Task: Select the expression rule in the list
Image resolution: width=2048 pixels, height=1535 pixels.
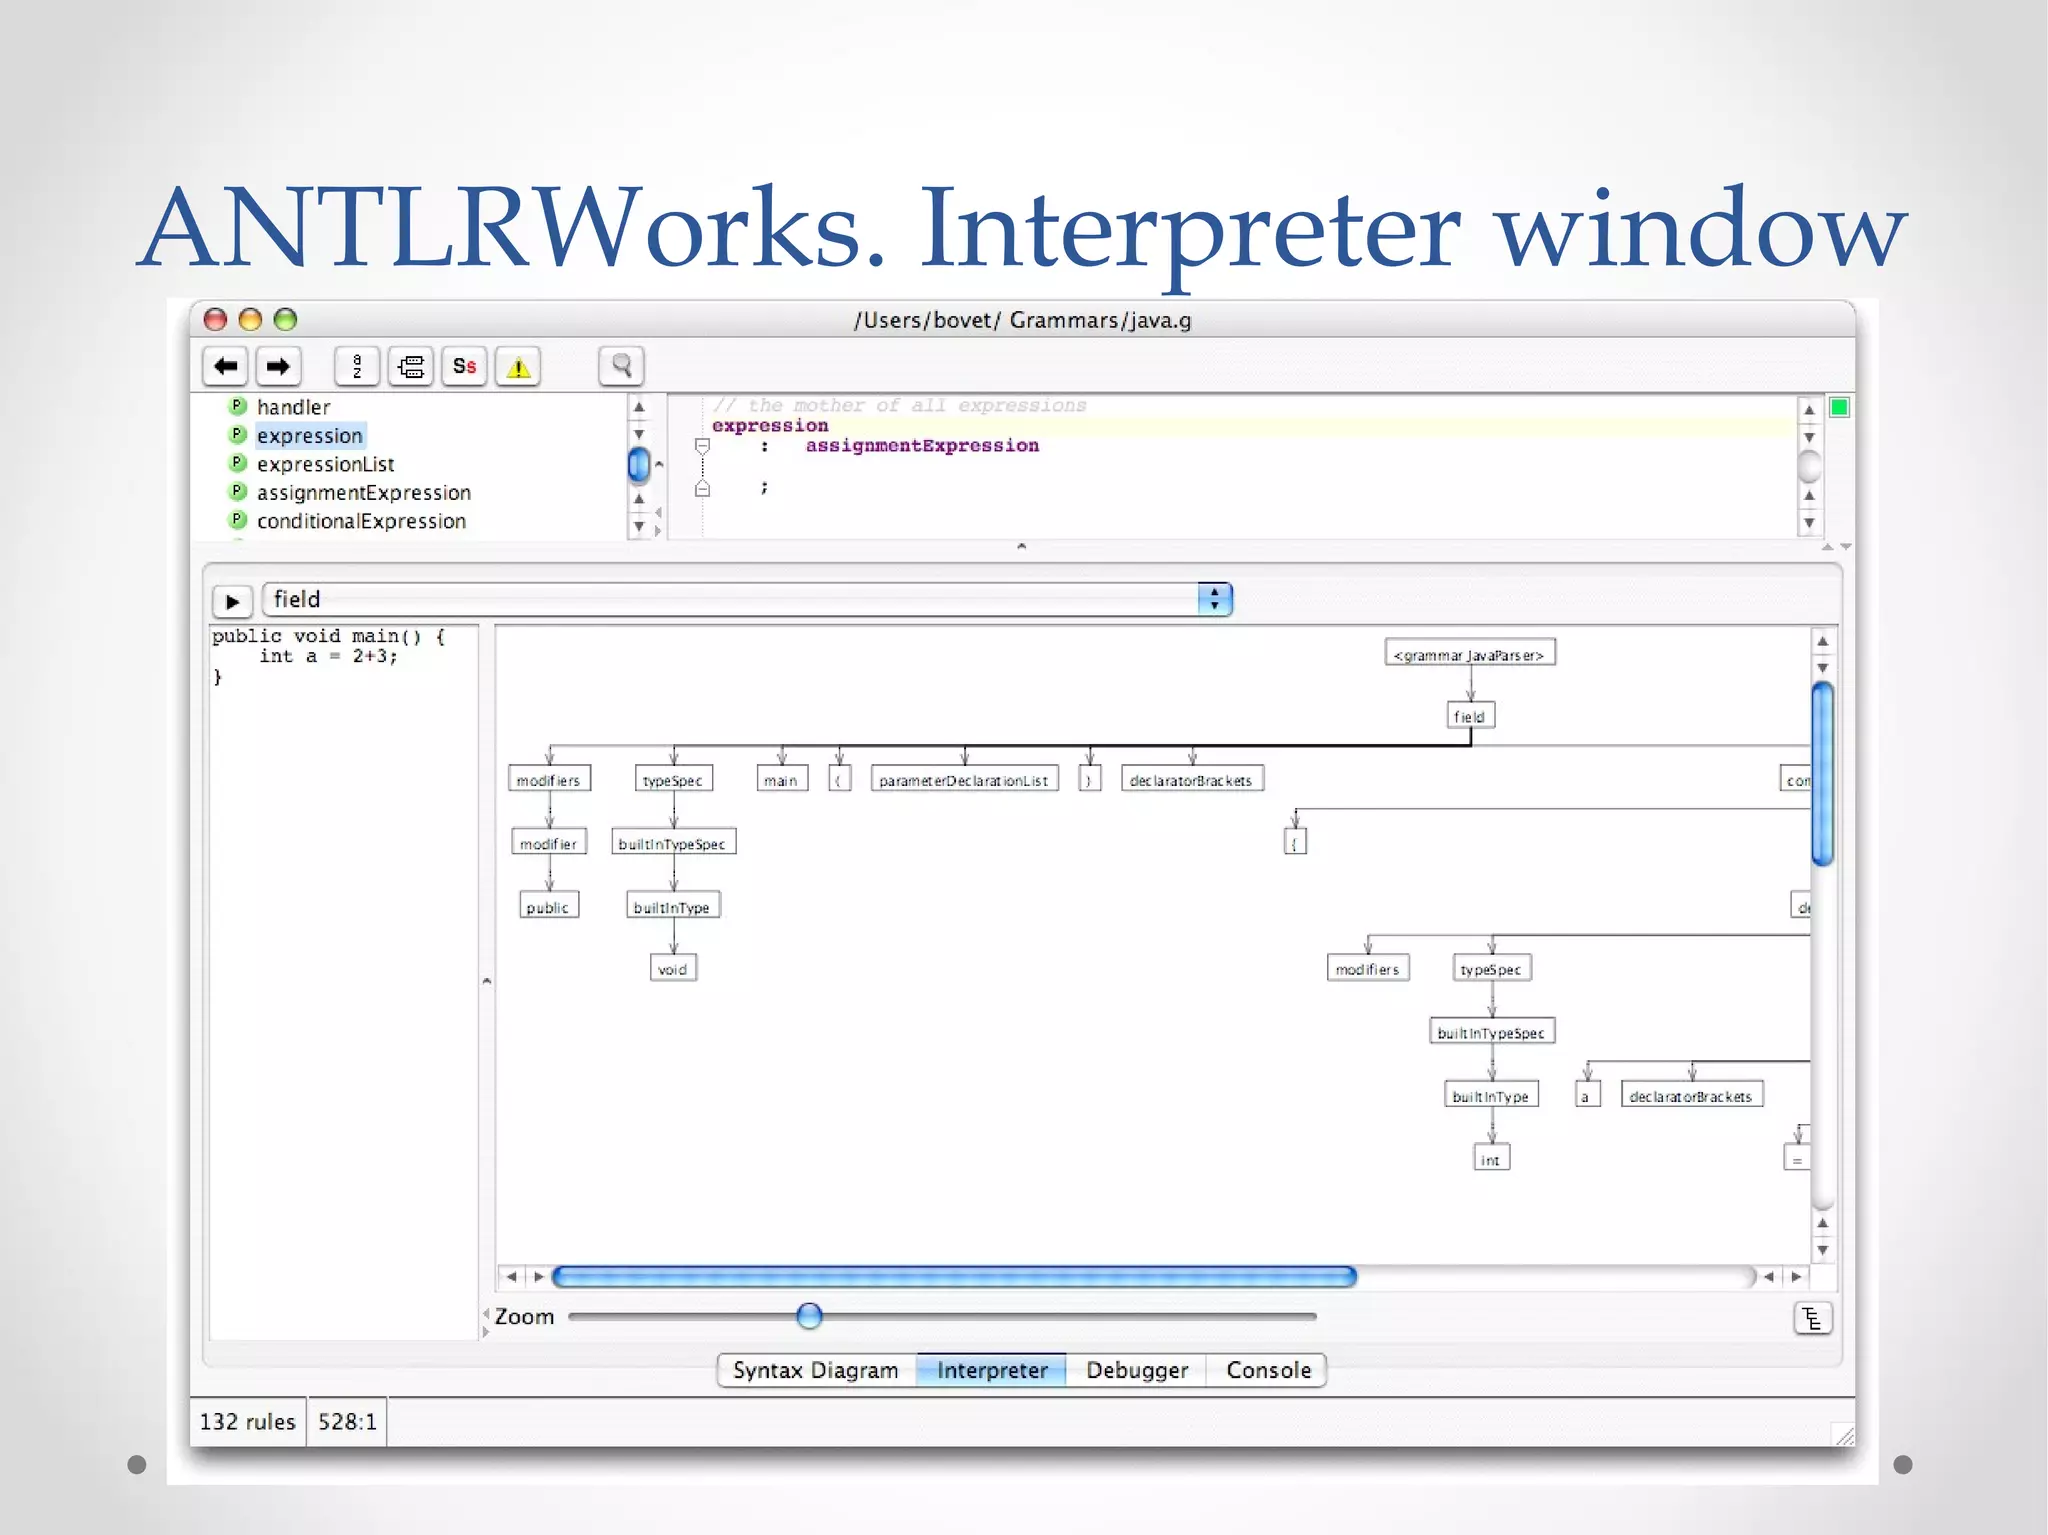Action: tap(309, 436)
